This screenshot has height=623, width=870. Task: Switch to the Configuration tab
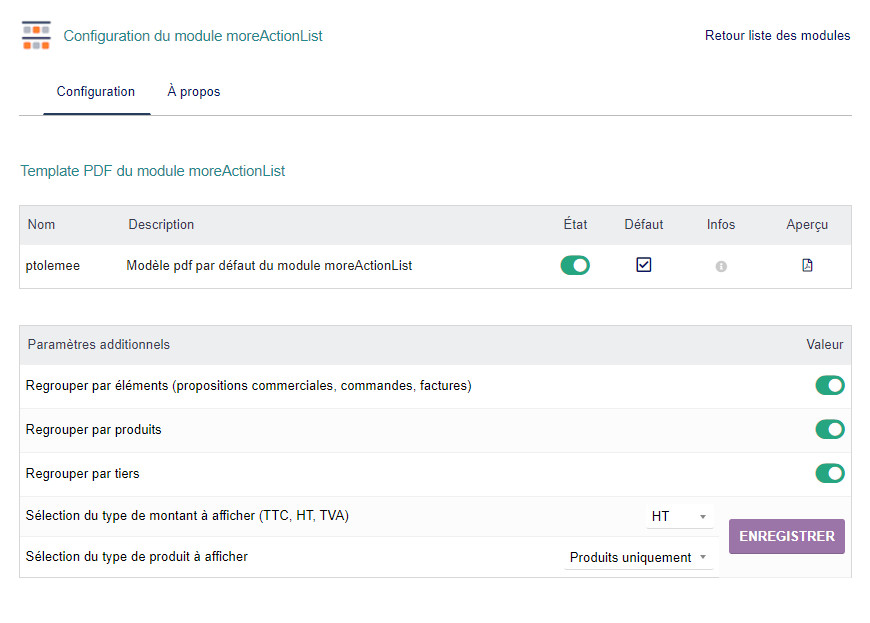96,92
